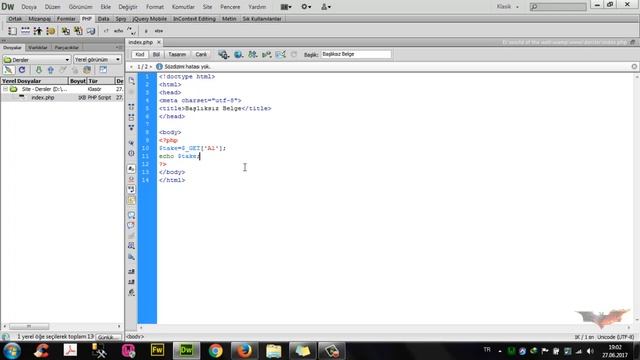
Task: Open the gear extension menu dropdown
Action: pyautogui.click(x=306, y=7)
